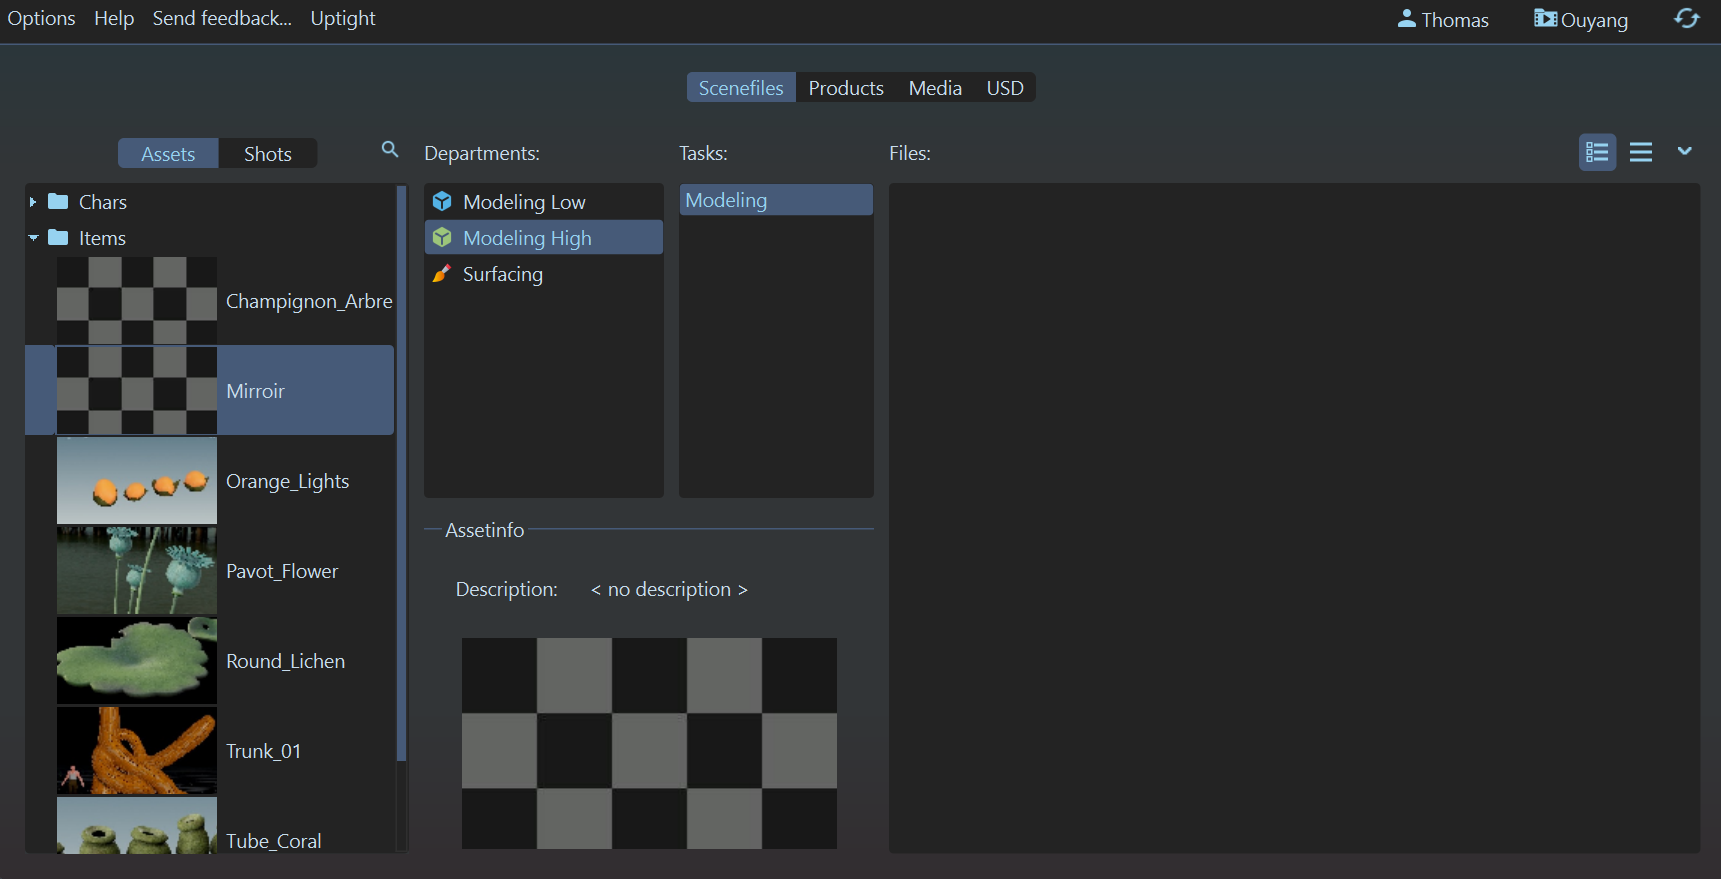Click the asset list vertical scrollbar
The width and height of the screenshot is (1721, 879).
pyautogui.click(x=401, y=470)
